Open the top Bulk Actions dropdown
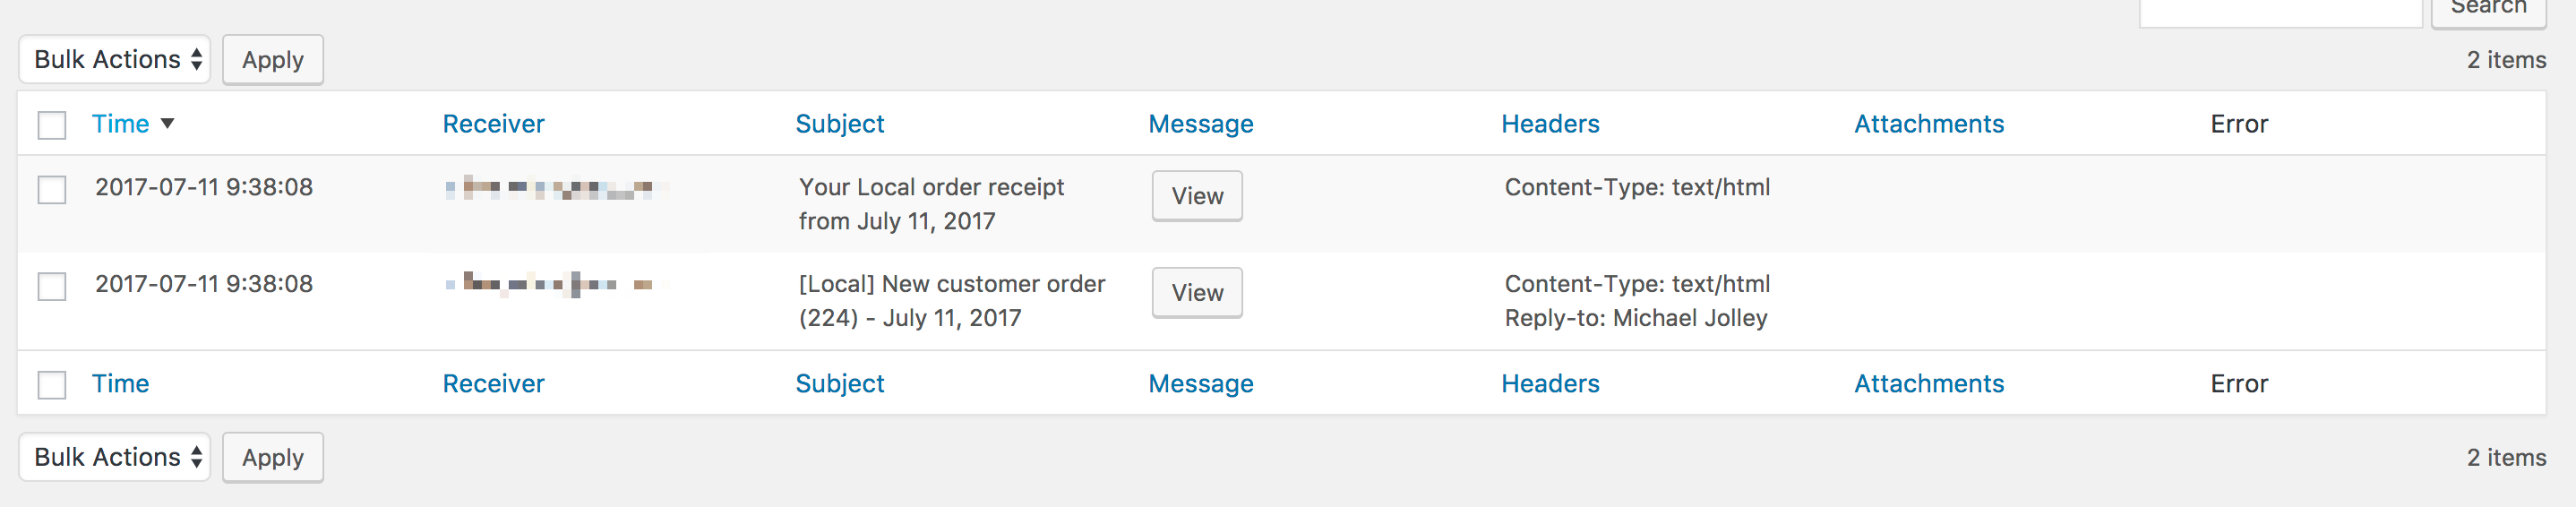 [x=115, y=60]
